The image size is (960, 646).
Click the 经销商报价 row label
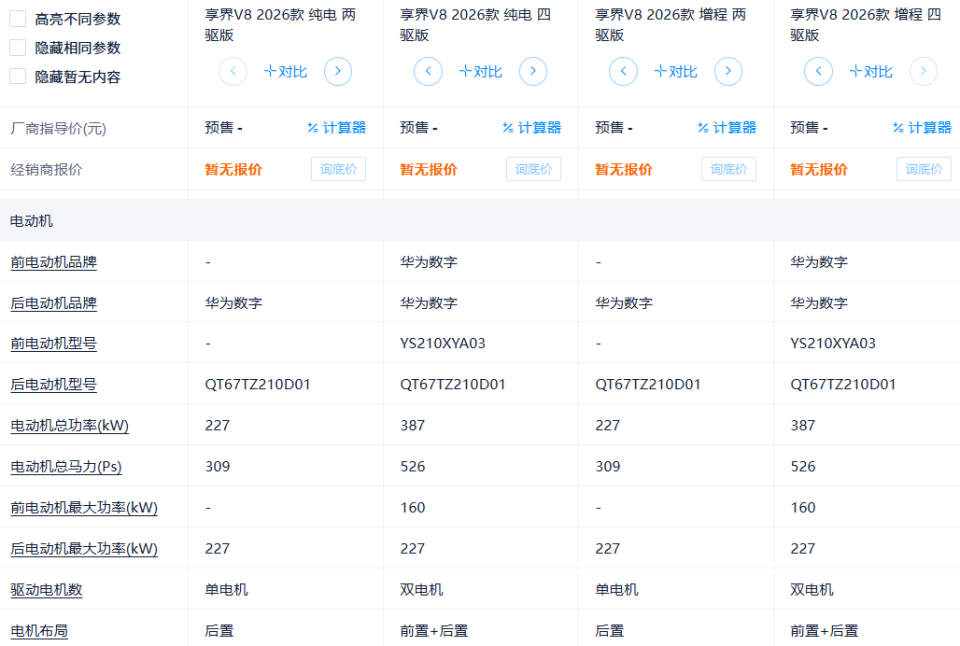(46, 170)
